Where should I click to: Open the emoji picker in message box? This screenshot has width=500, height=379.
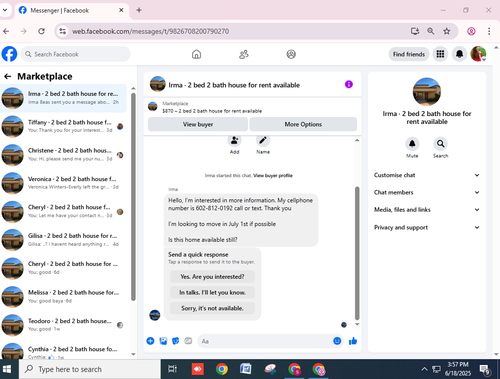[337, 341]
